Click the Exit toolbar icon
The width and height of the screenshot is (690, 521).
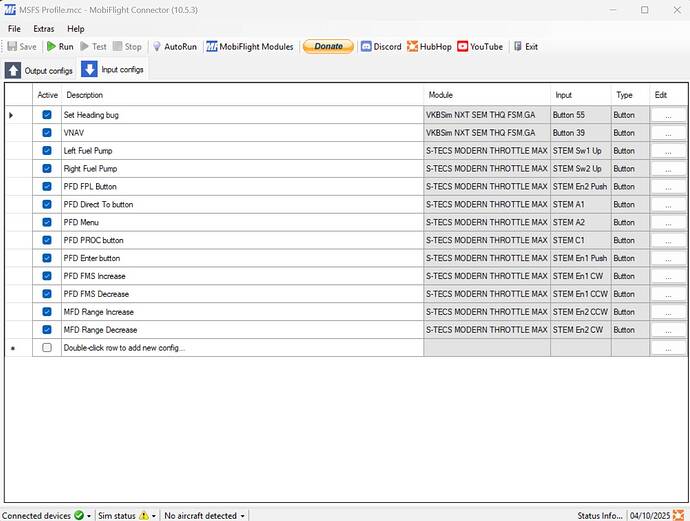(518, 47)
